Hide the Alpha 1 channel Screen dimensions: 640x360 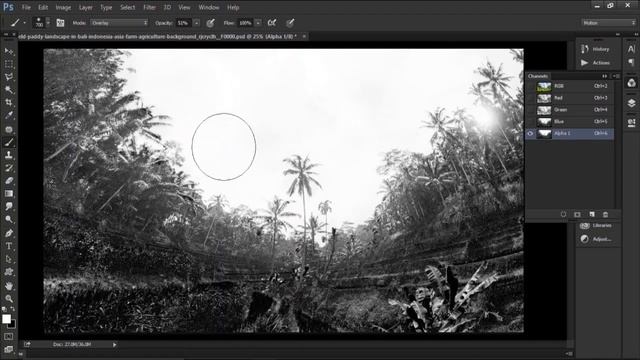[x=530, y=133]
